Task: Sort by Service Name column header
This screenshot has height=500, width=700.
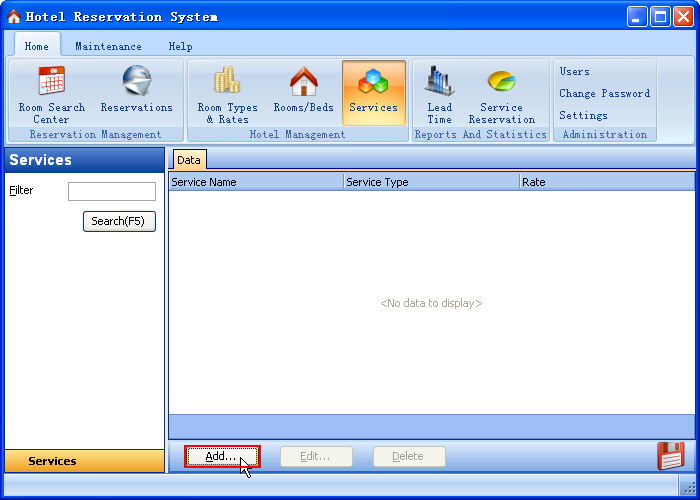Action: pyautogui.click(x=255, y=182)
